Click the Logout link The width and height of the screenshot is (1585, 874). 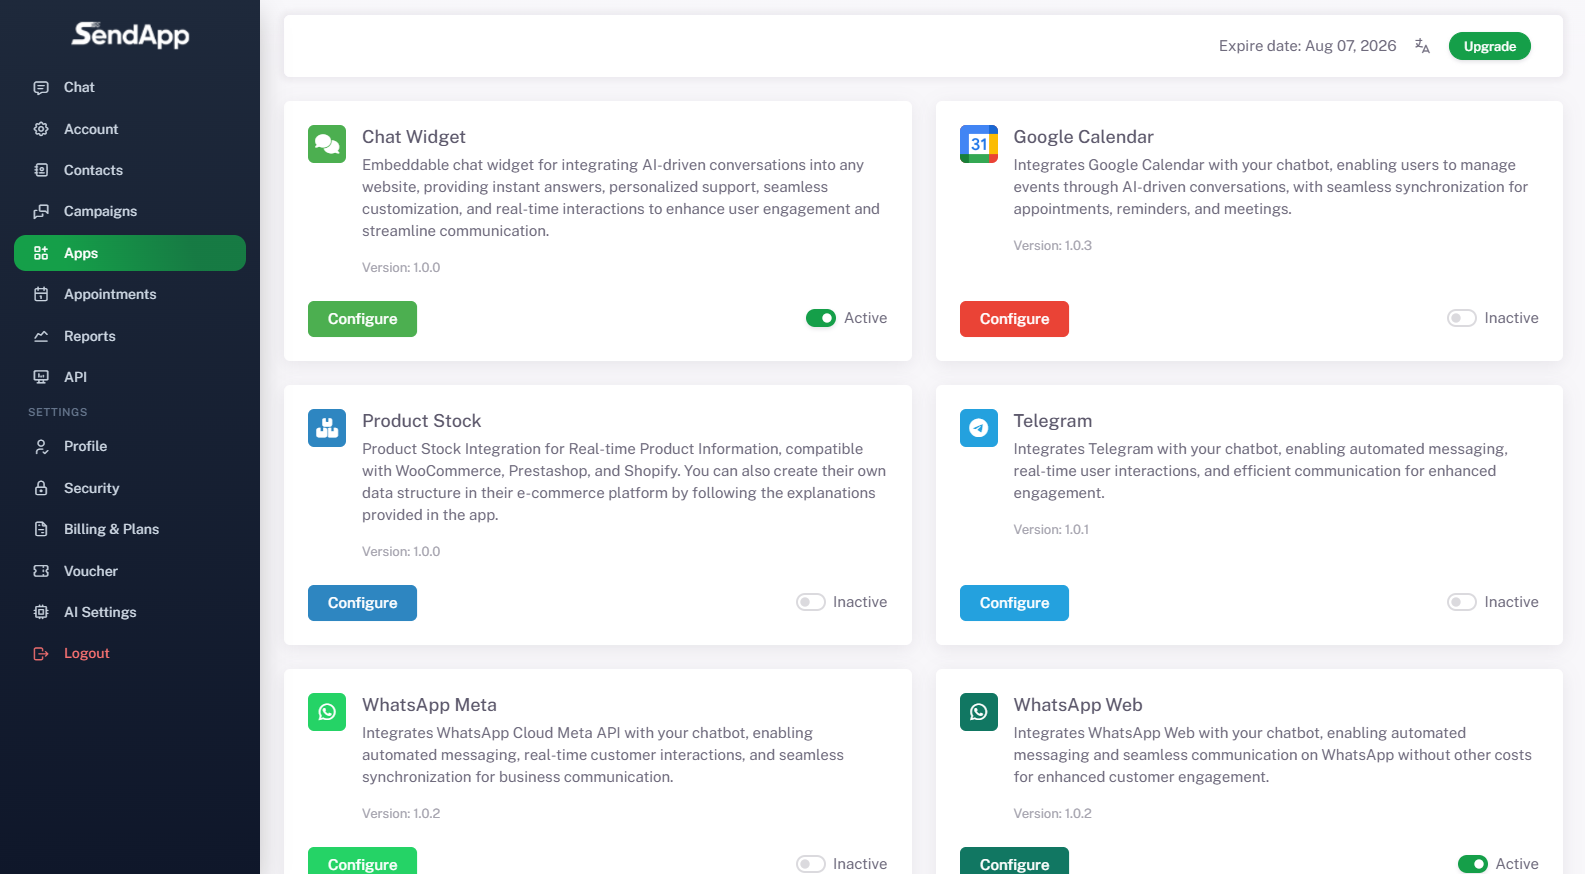(x=130, y=653)
